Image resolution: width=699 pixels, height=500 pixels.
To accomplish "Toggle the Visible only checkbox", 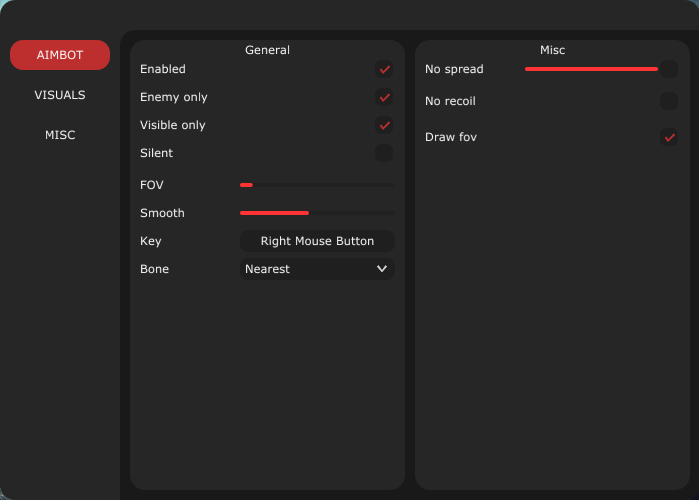I will point(384,125).
